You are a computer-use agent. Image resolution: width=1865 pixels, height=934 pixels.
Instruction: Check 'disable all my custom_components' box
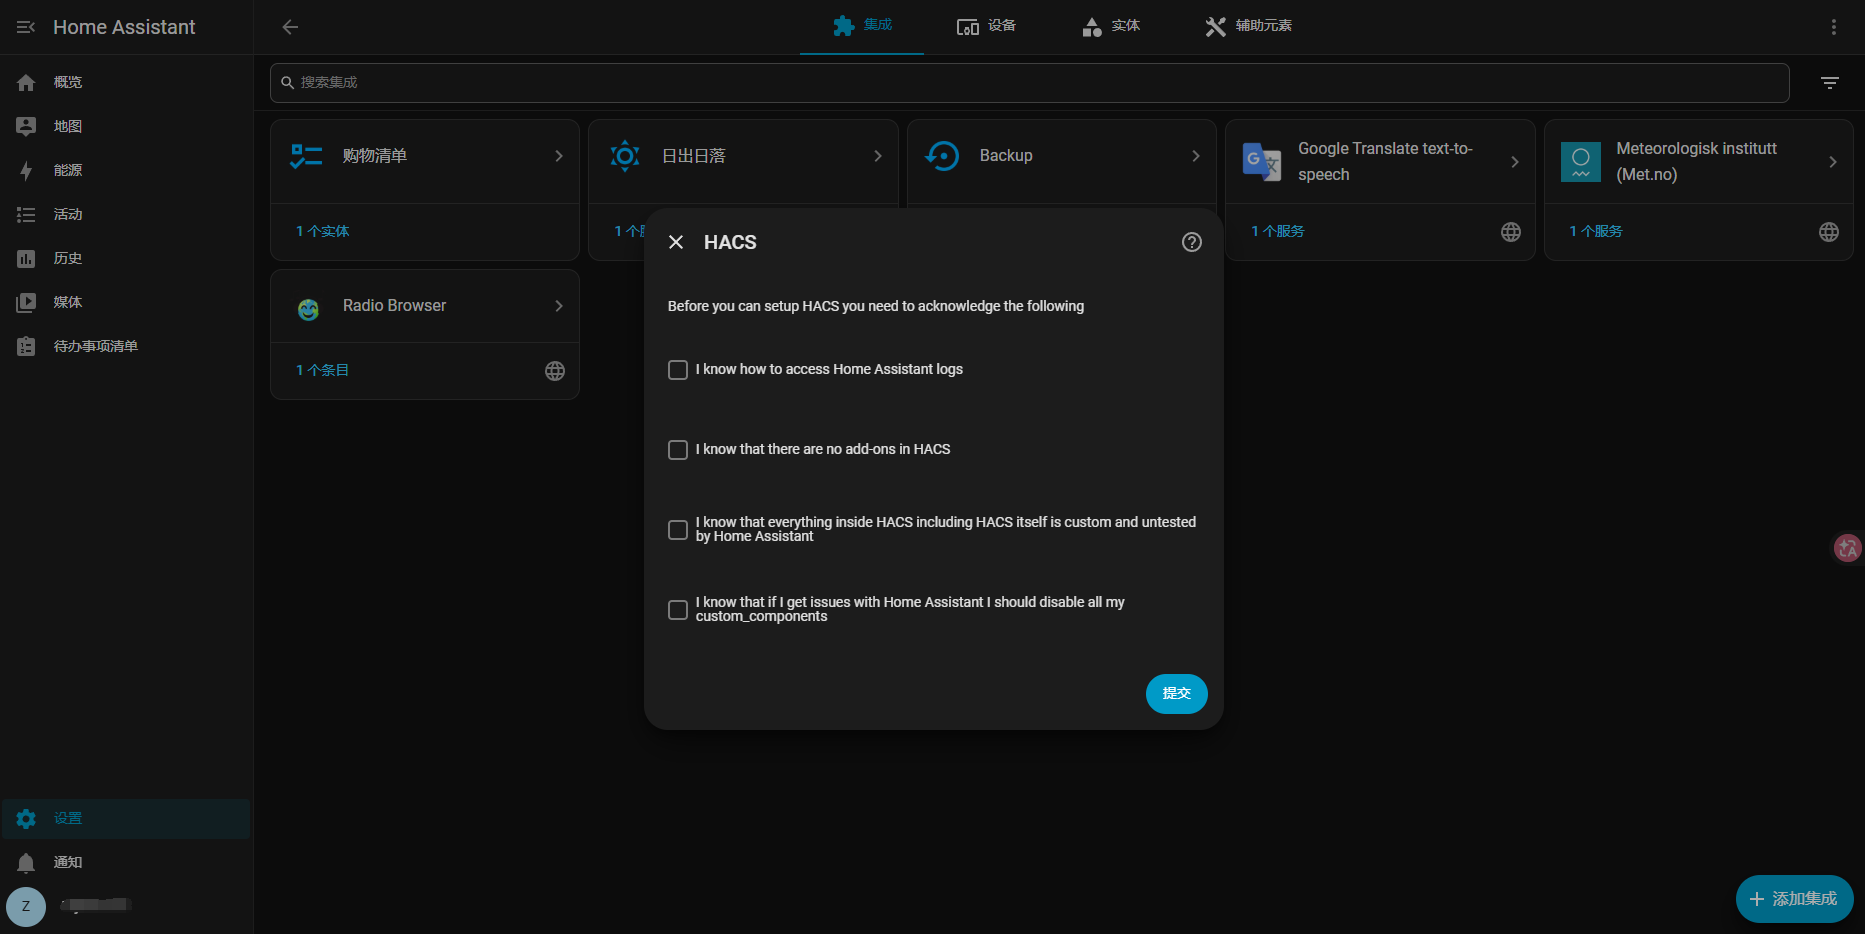[678, 610]
